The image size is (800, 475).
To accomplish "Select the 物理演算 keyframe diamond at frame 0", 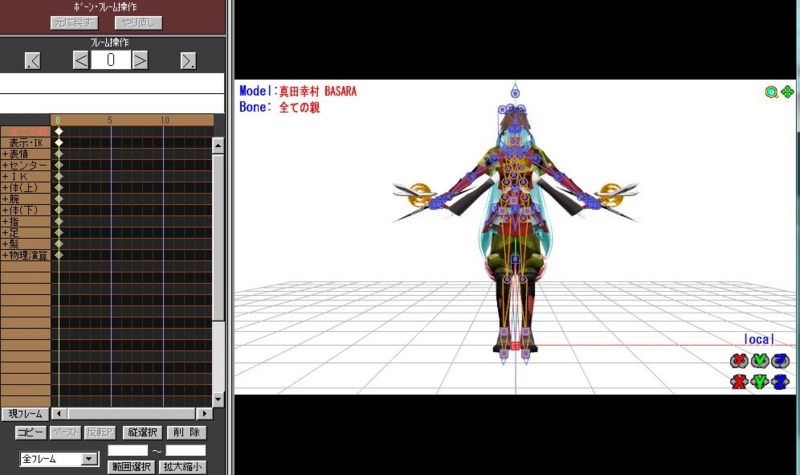I will pyautogui.click(x=59, y=255).
